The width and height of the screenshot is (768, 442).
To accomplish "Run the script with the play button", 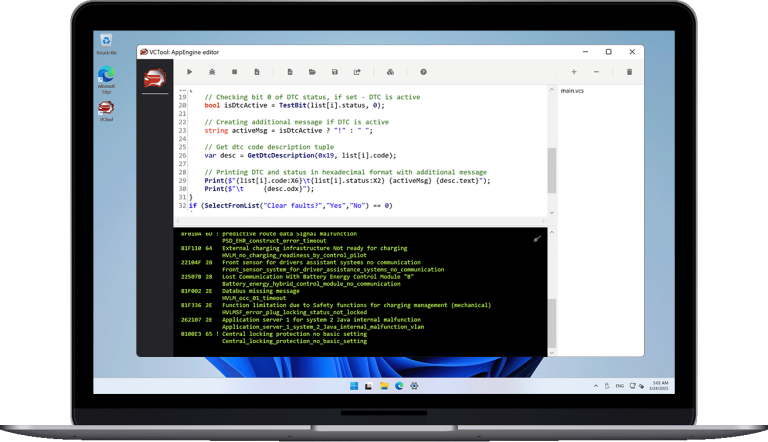I will pos(189,72).
